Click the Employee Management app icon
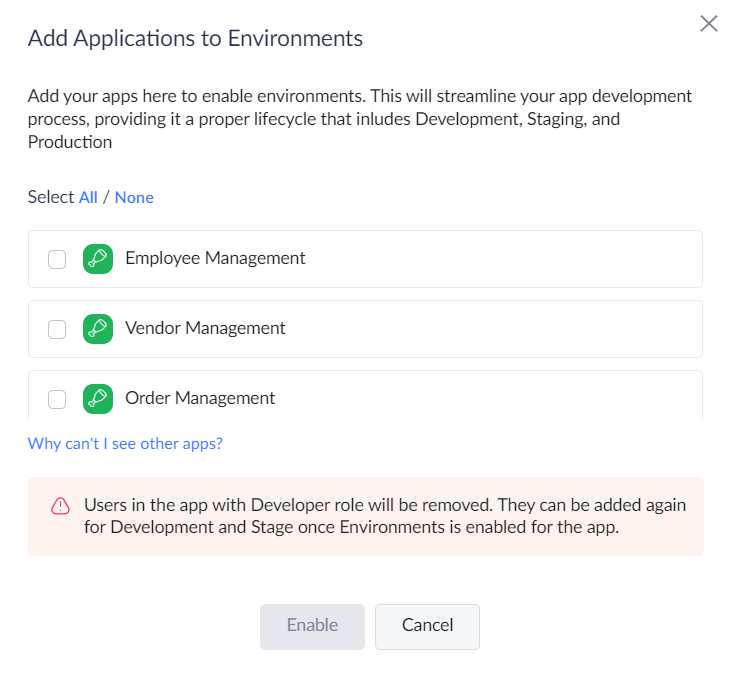 pyautogui.click(x=98, y=259)
